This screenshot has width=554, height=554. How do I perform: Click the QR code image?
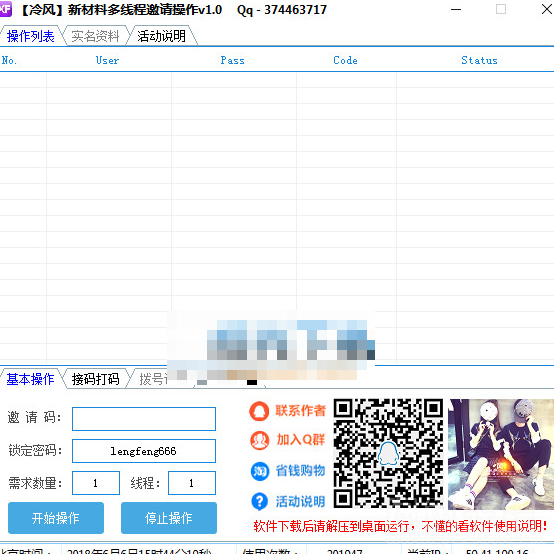pos(388,453)
